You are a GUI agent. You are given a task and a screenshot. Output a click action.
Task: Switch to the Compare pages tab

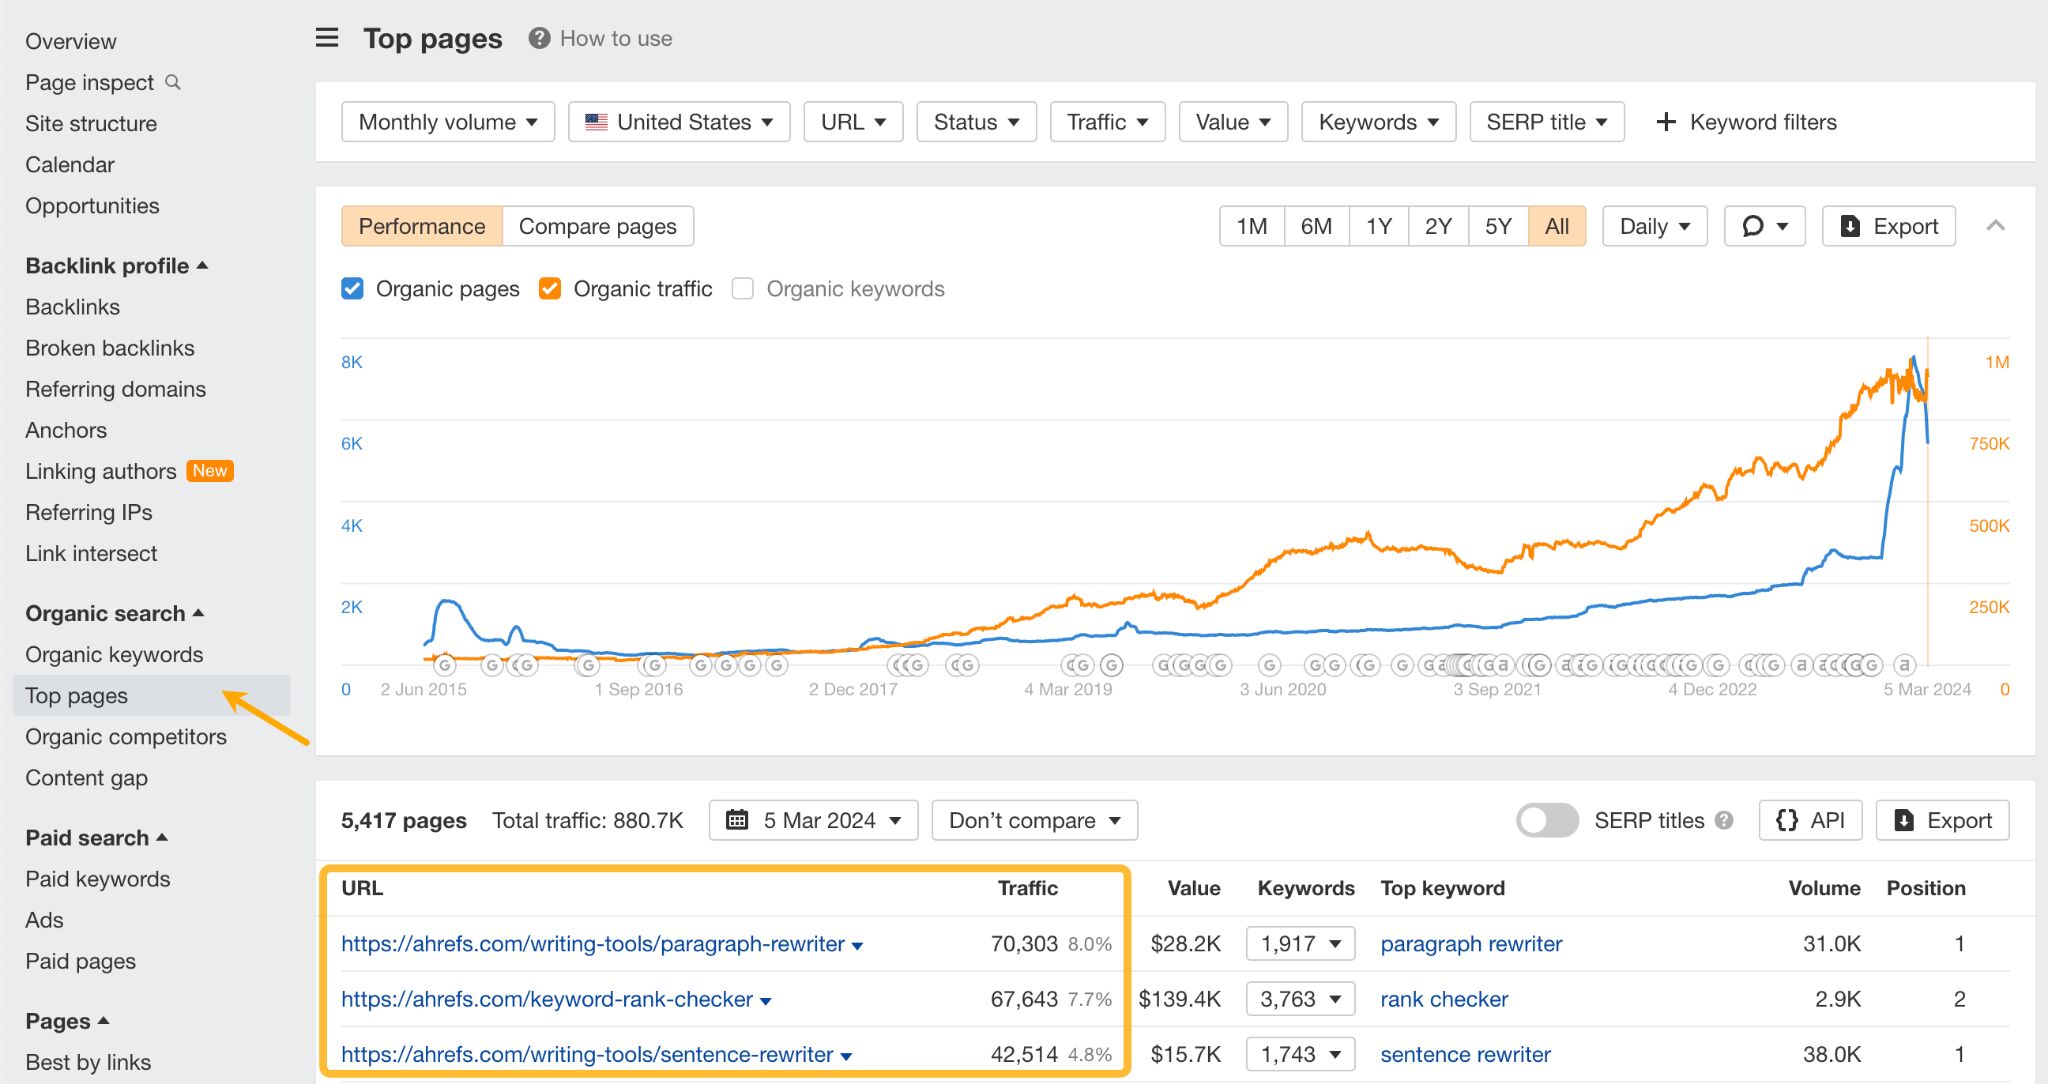(x=597, y=226)
